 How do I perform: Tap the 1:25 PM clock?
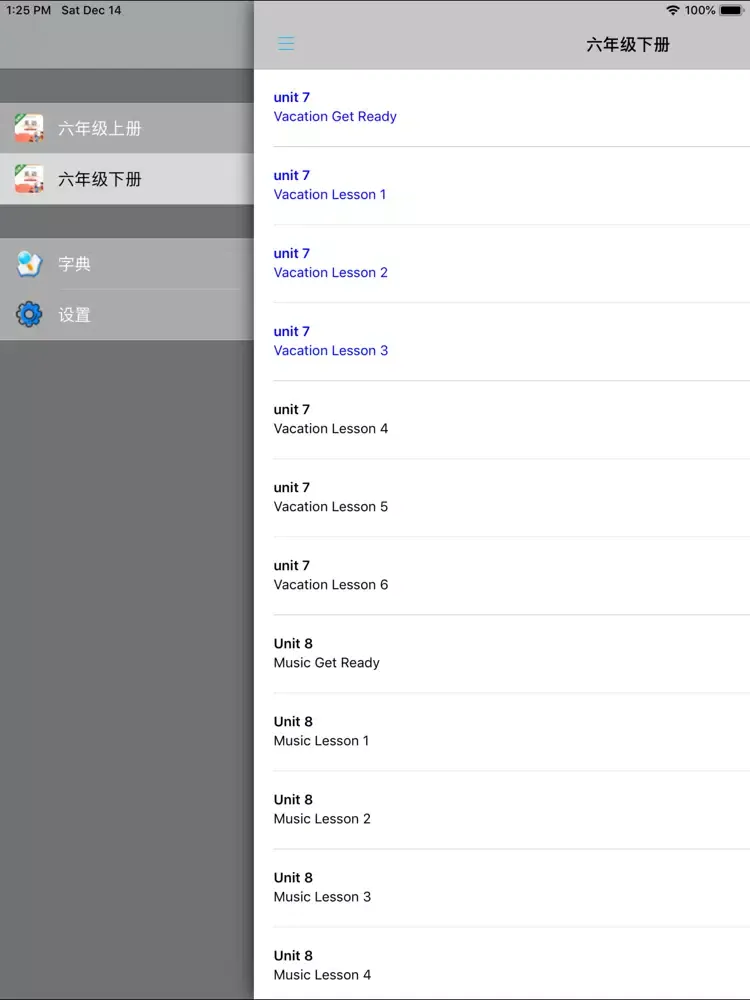(28, 10)
